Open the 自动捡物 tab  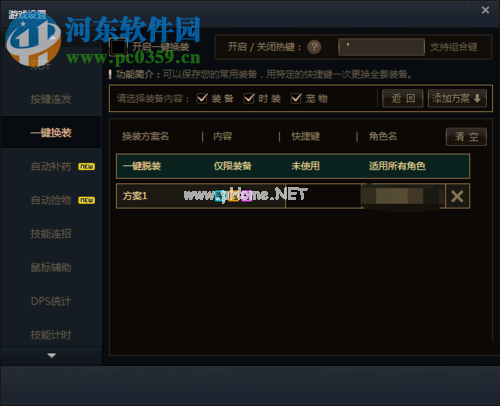tap(51, 200)
